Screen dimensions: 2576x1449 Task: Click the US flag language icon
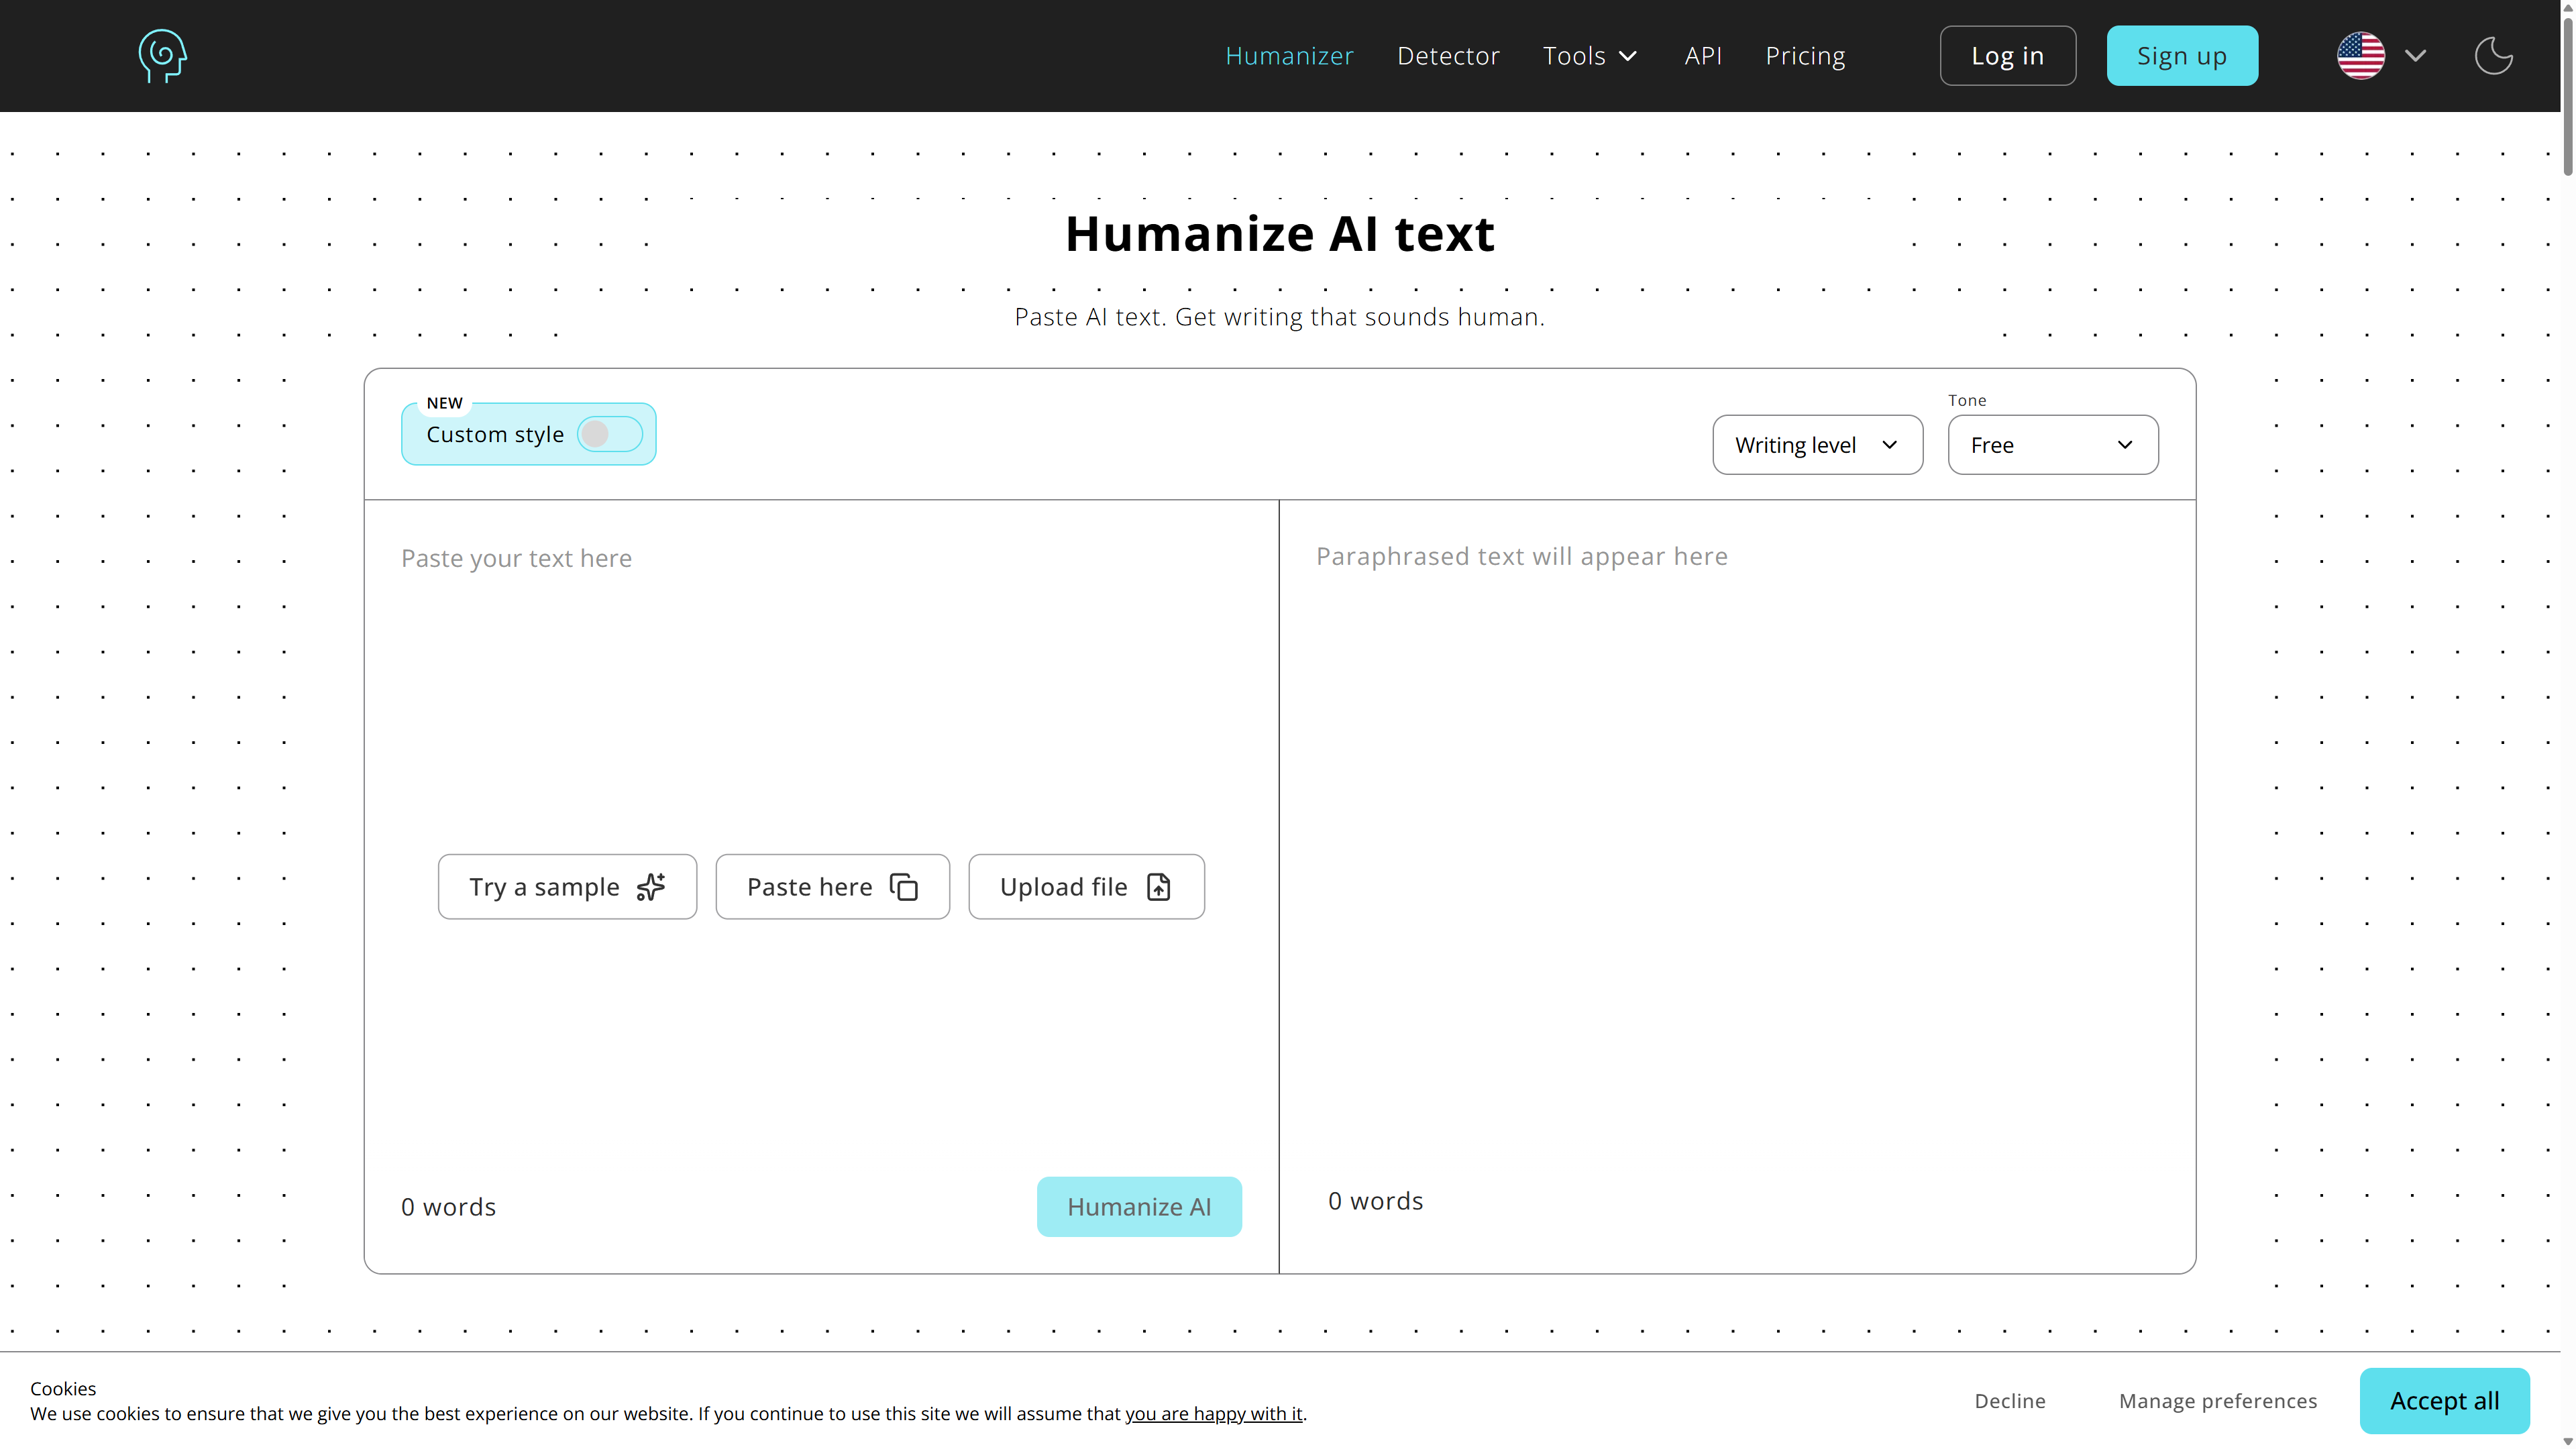click(x=2360, y=56)
